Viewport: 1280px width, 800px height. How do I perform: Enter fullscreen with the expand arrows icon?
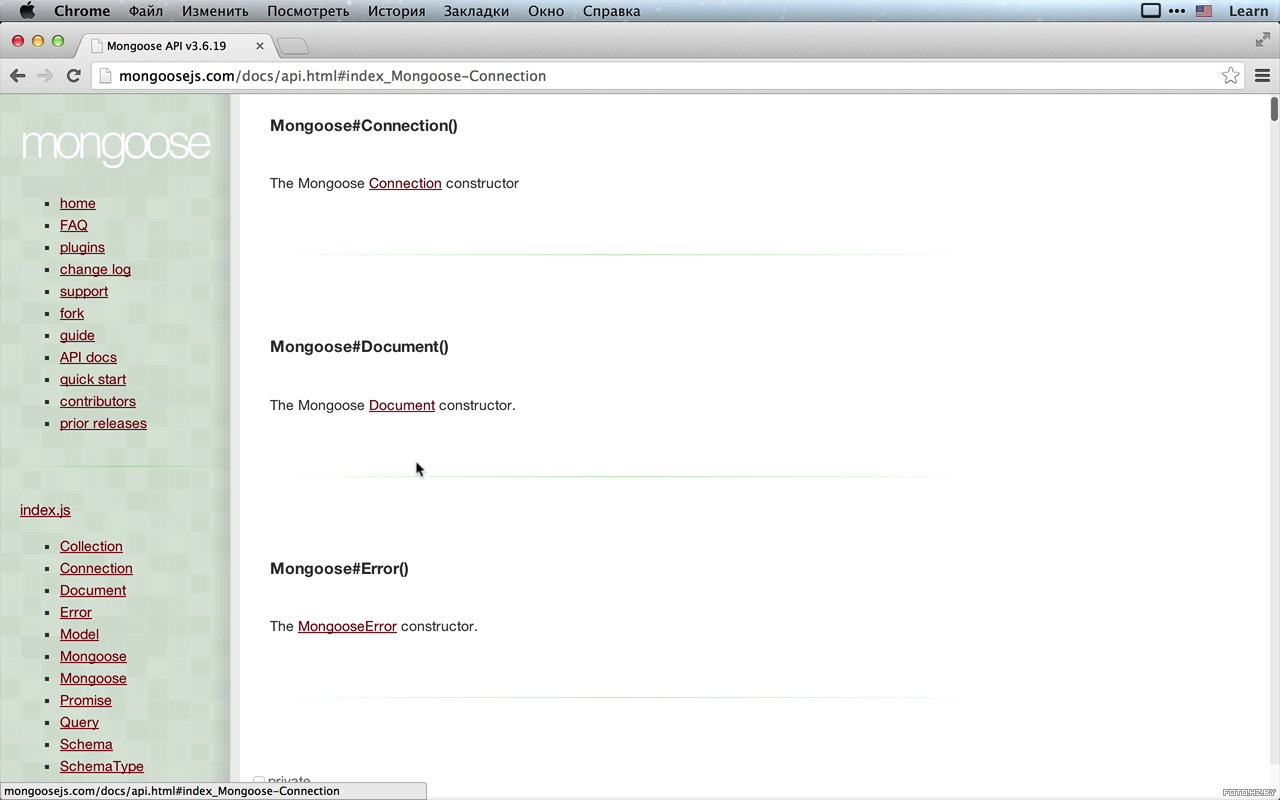click(x=1262, y=40)
